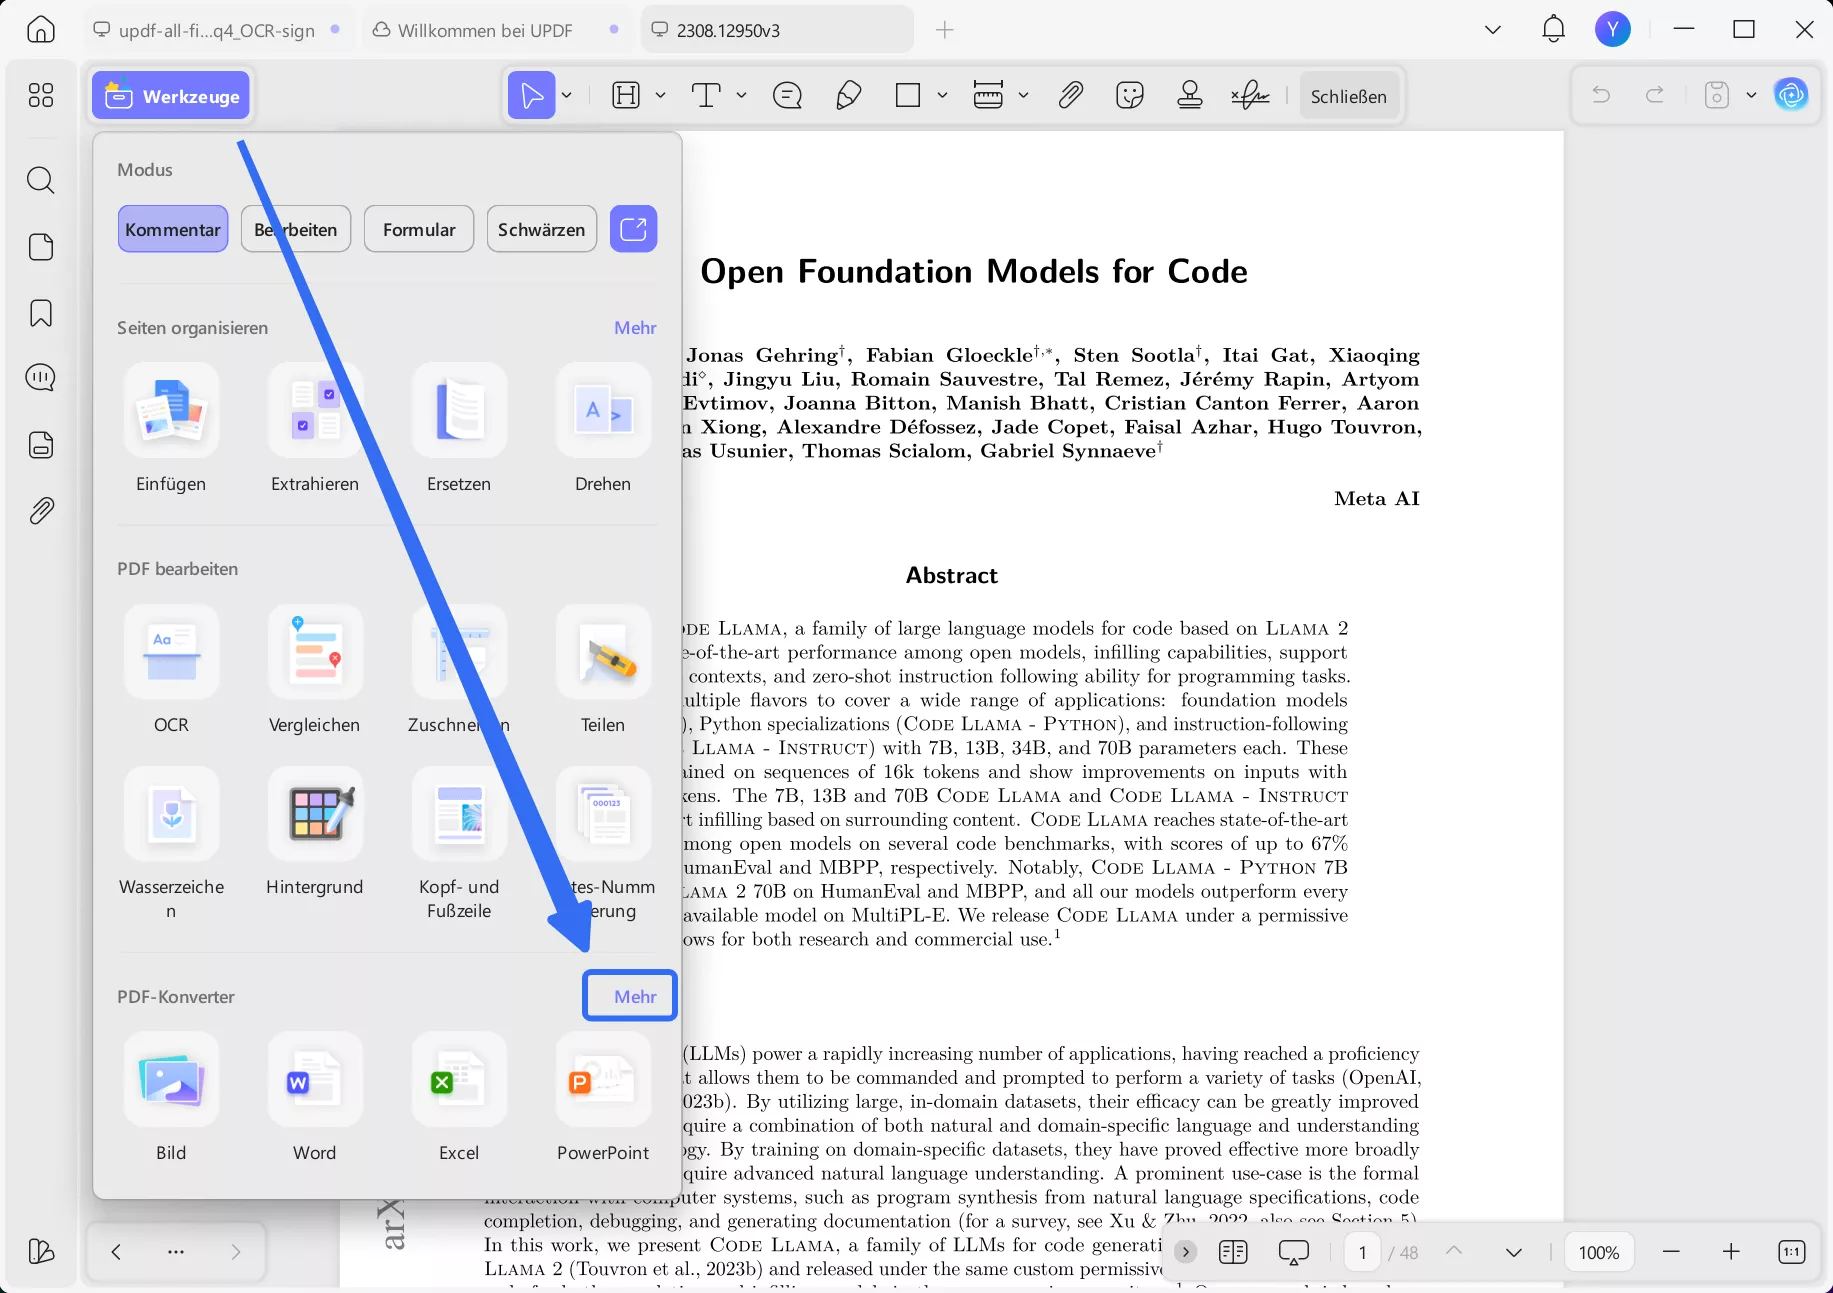The height and width of the screenshot is (1293, 1833).
Task: Click Mehr under PDF-Konverter
Action: point(629,995)
